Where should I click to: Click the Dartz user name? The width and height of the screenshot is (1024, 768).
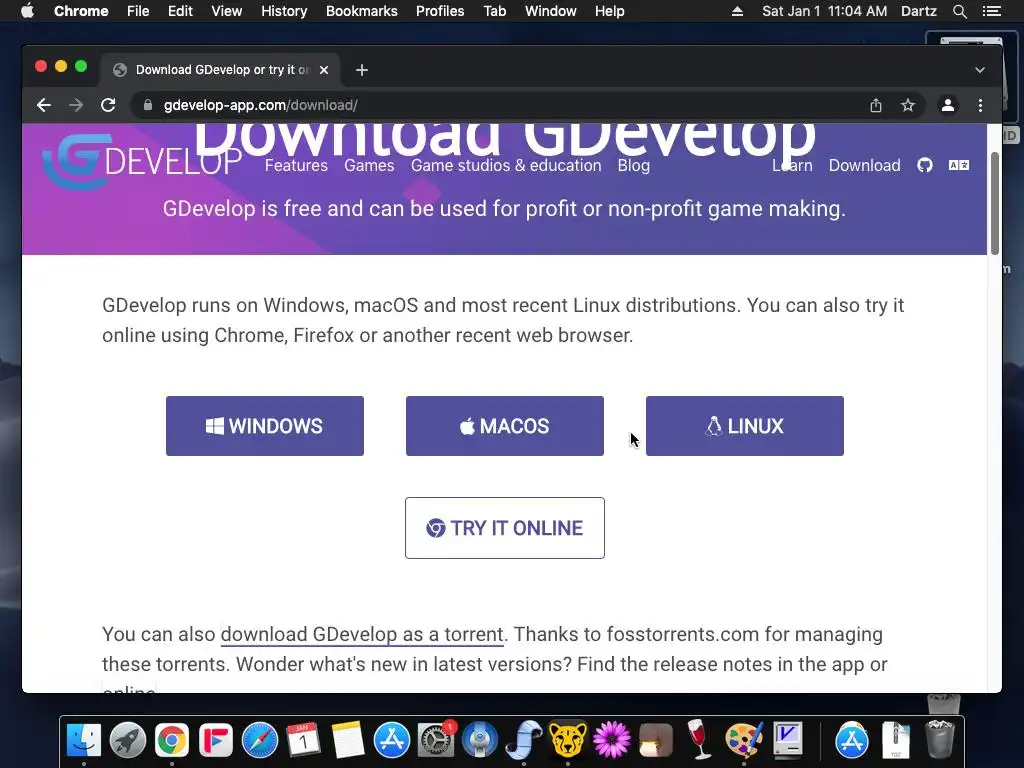click(919, 11)
